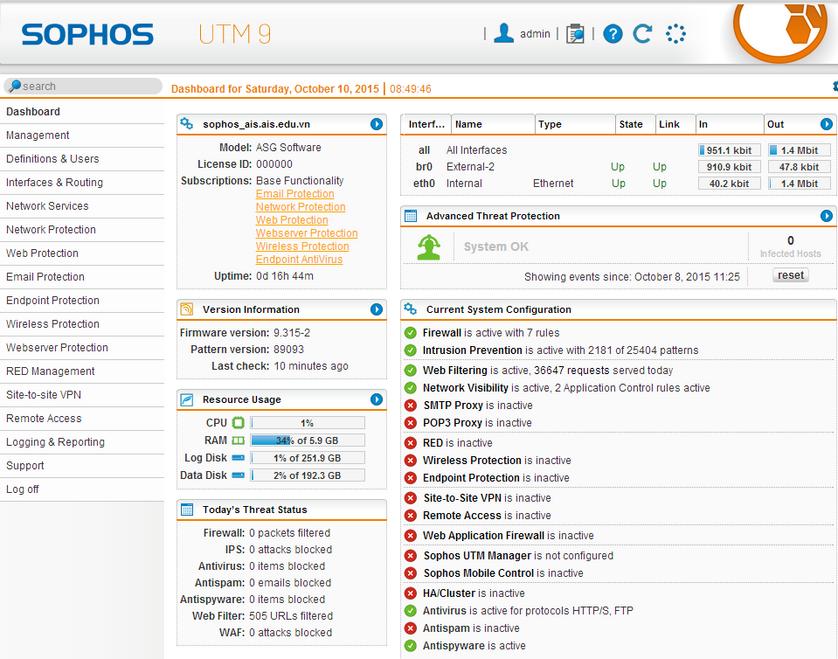Click the Sophos UTM 9 logo
The width and height of the screenshot is (838, 659).
(146, 34)
